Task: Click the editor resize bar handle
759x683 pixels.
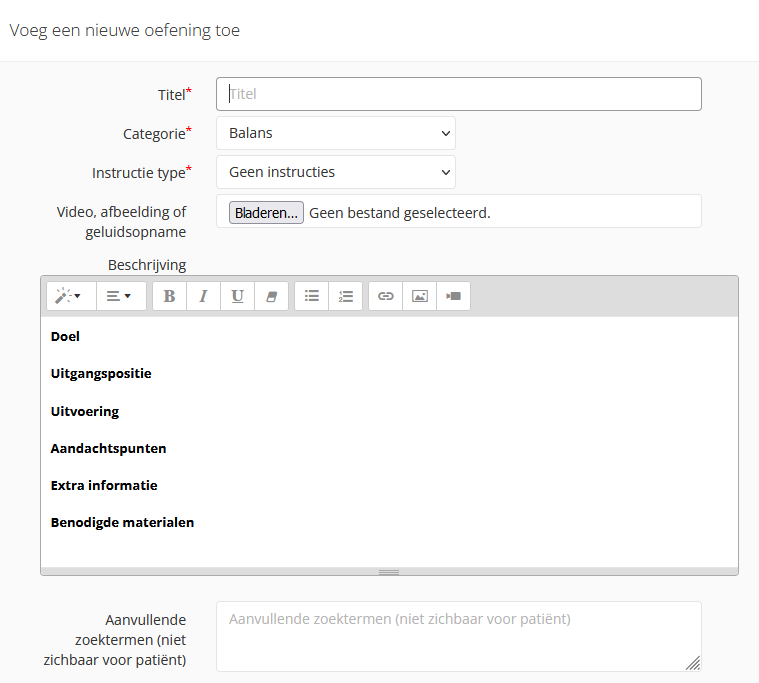Action: point(389,572)
